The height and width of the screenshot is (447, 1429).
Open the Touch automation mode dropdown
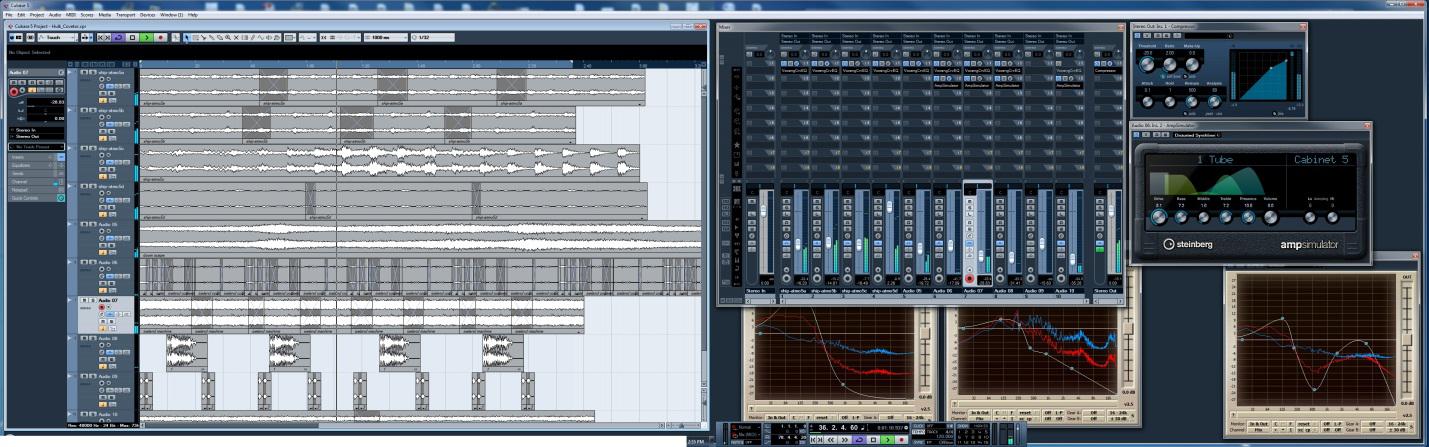(x=57, y=37)
